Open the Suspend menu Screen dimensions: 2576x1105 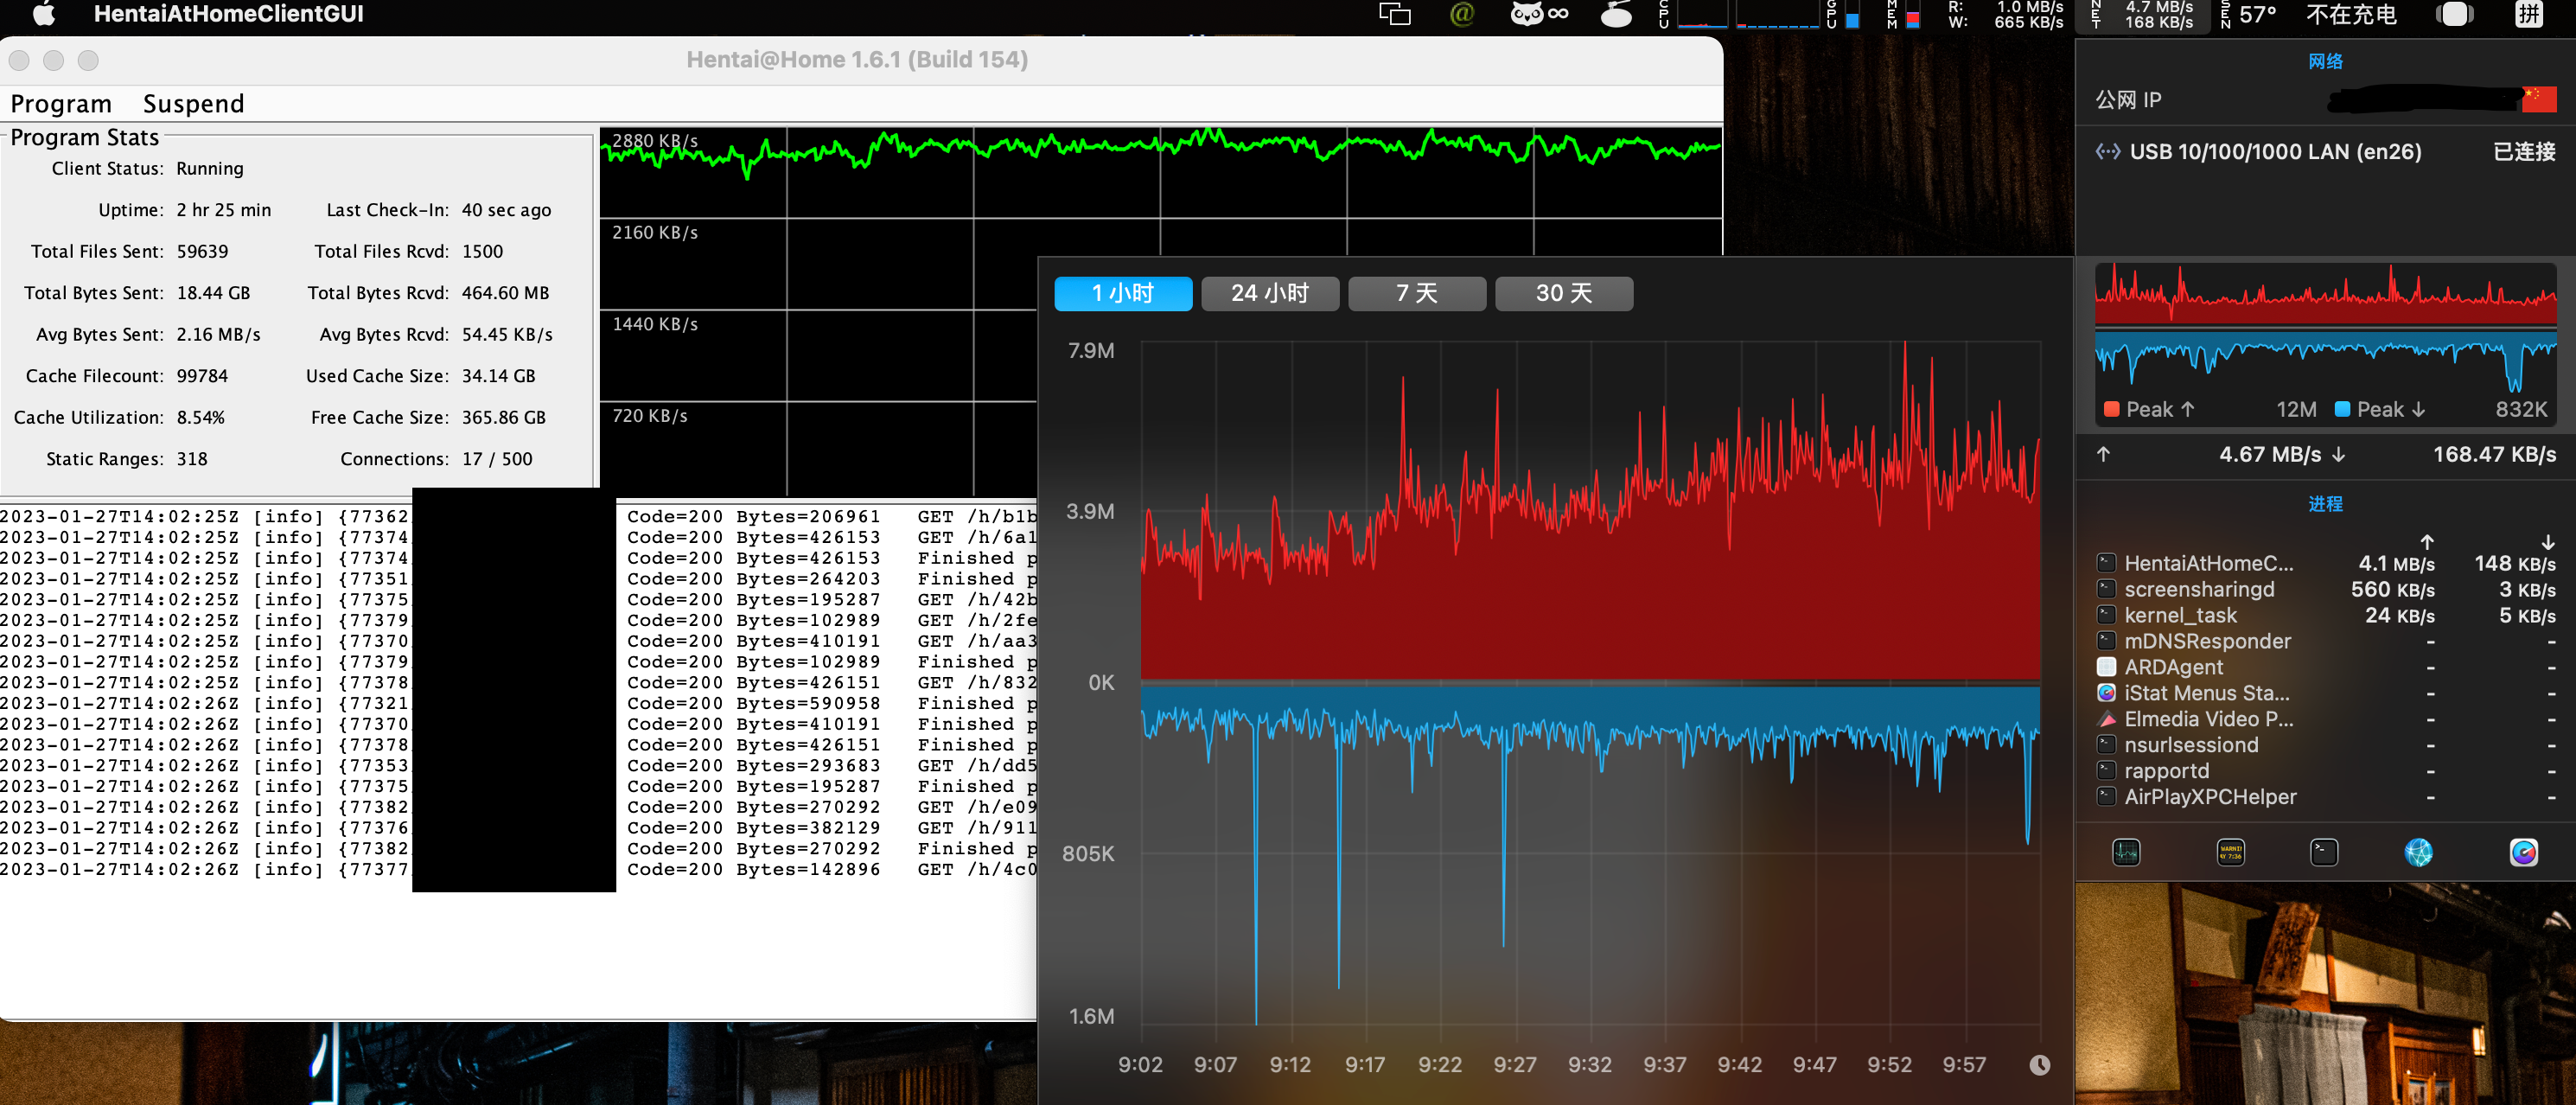(193, 104)
